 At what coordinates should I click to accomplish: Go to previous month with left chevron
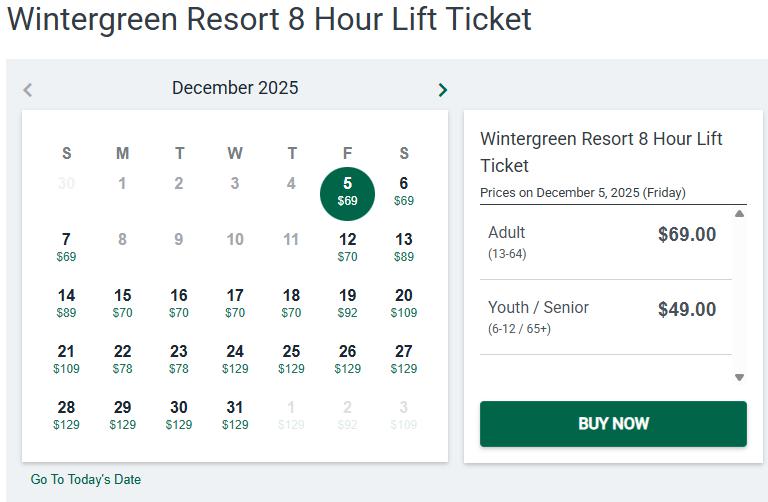pos(28,90)
